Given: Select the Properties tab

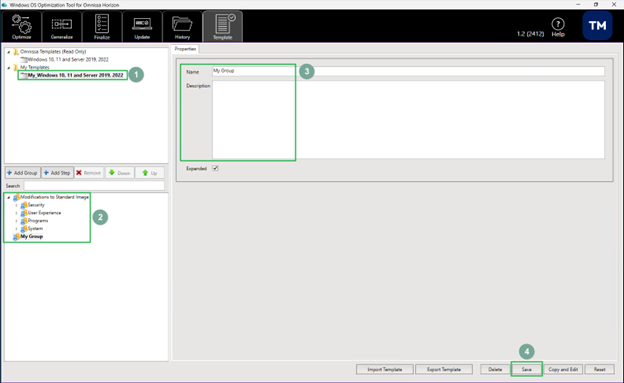Looking at the screenshot, I should coord(185,49).
